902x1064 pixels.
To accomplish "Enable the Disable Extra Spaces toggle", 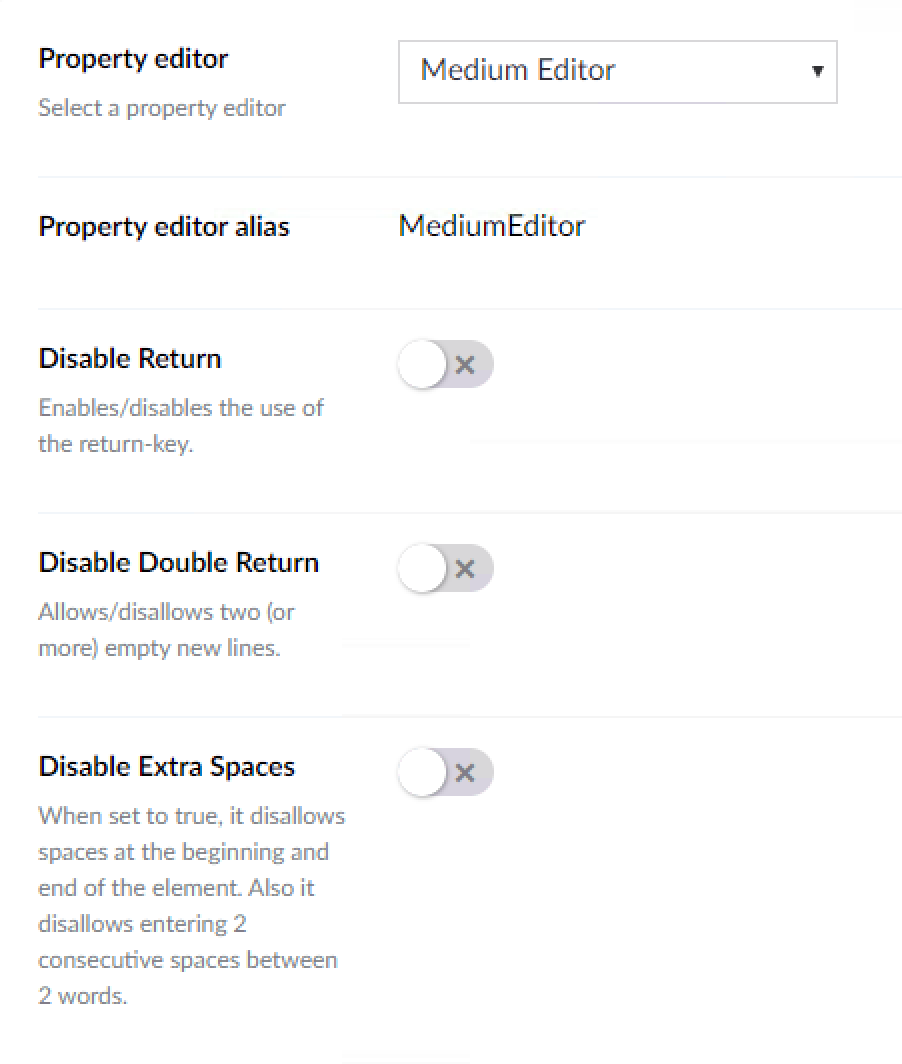I will click(x=445, y=772).
